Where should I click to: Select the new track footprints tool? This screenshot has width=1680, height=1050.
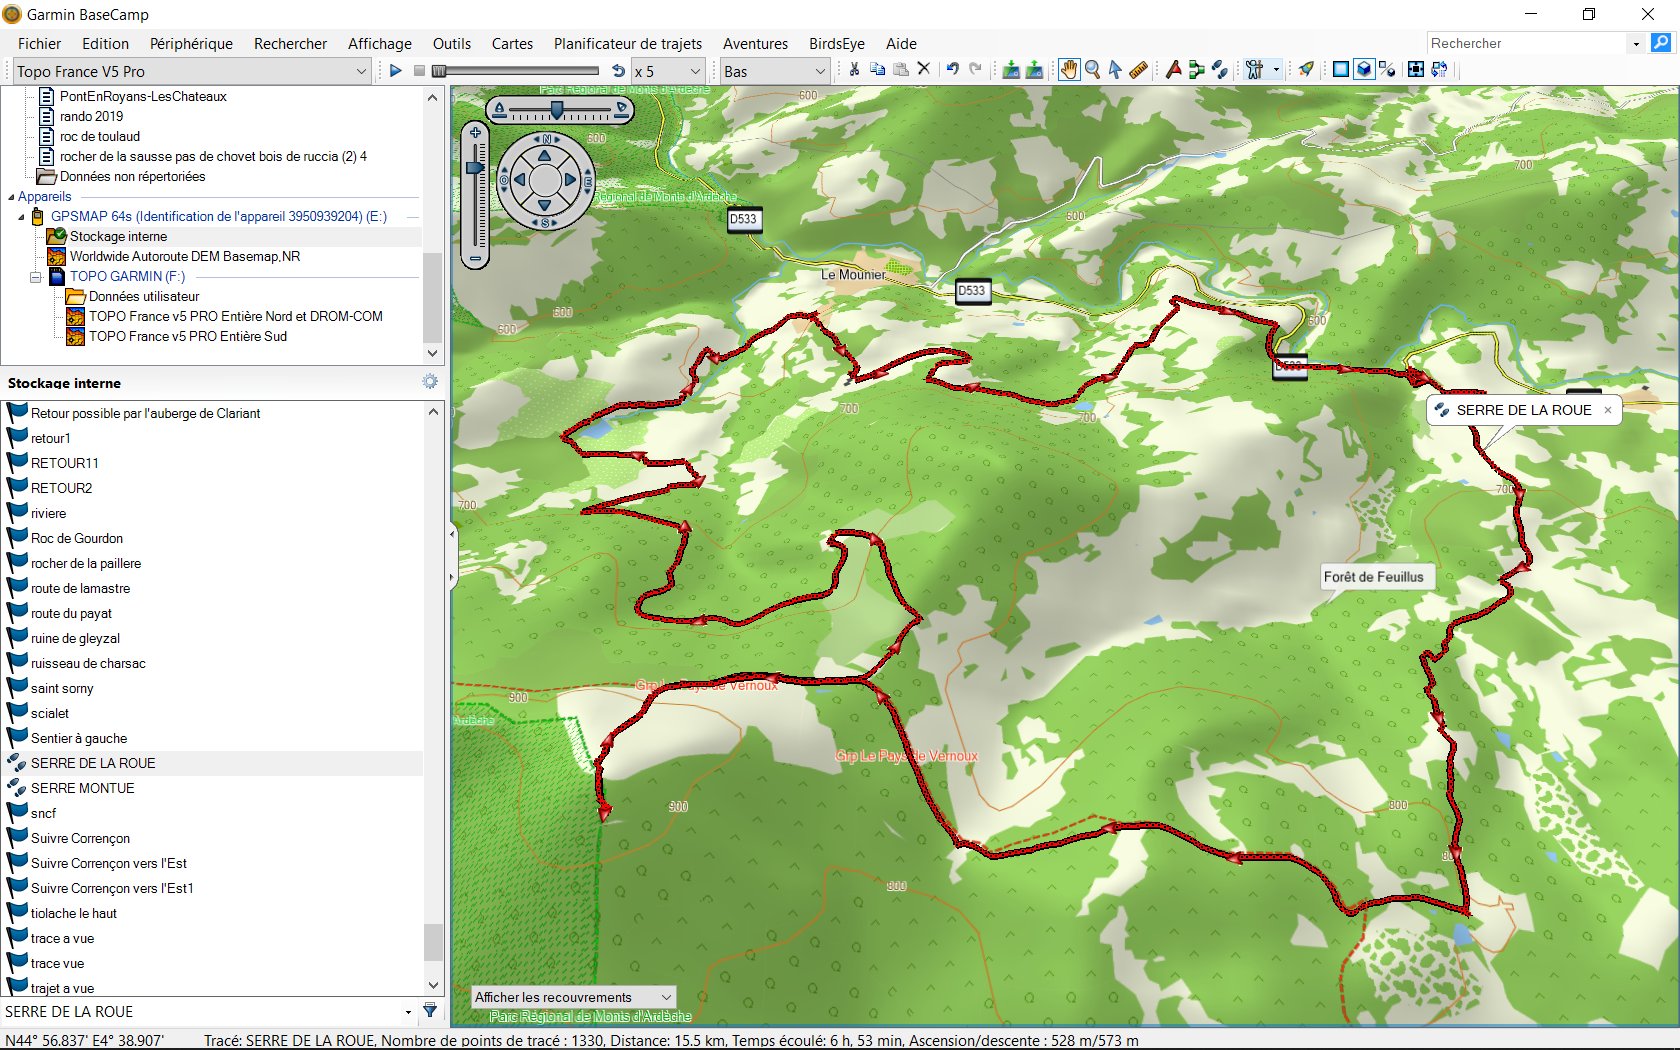point(1219,69)
